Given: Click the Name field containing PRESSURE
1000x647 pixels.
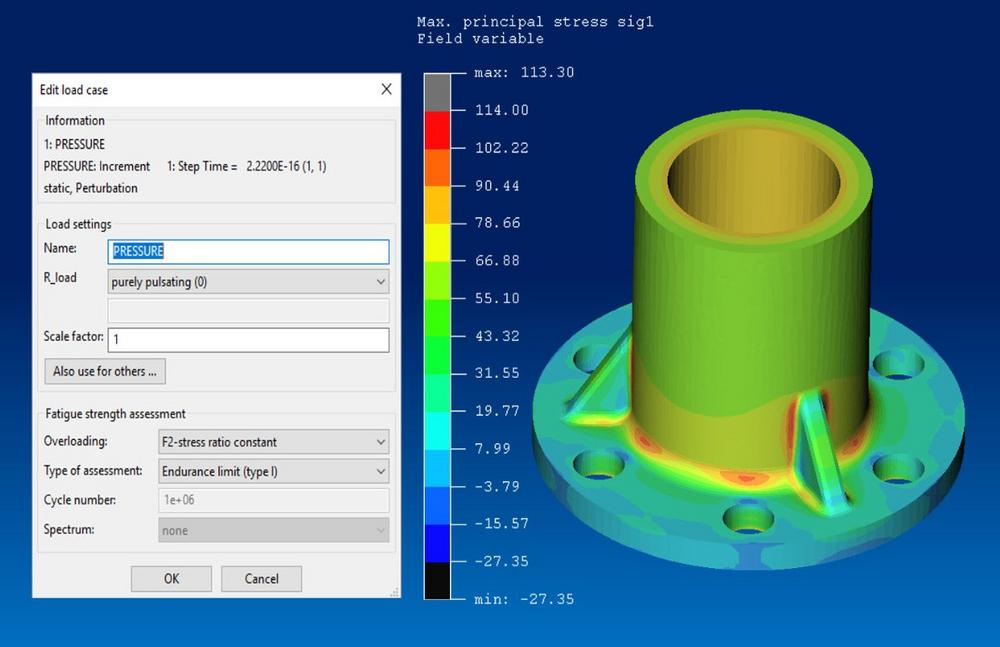Looking at the screenshot, I should click(247, 252).
